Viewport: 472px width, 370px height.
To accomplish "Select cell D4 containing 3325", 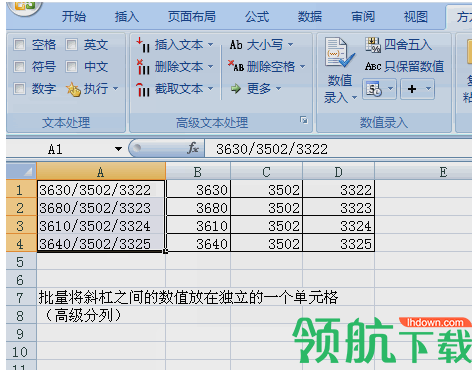I will (x=338, y=244).
